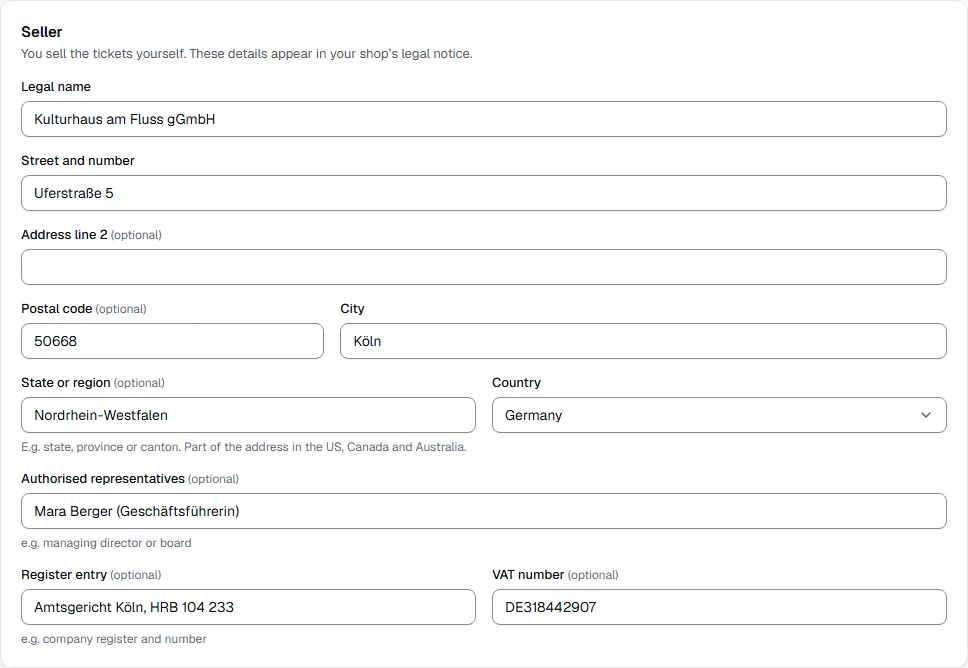The height and width of the screenshot is (668, 968).
Task: Click the Legal name input field
Action: click(483, 119)
